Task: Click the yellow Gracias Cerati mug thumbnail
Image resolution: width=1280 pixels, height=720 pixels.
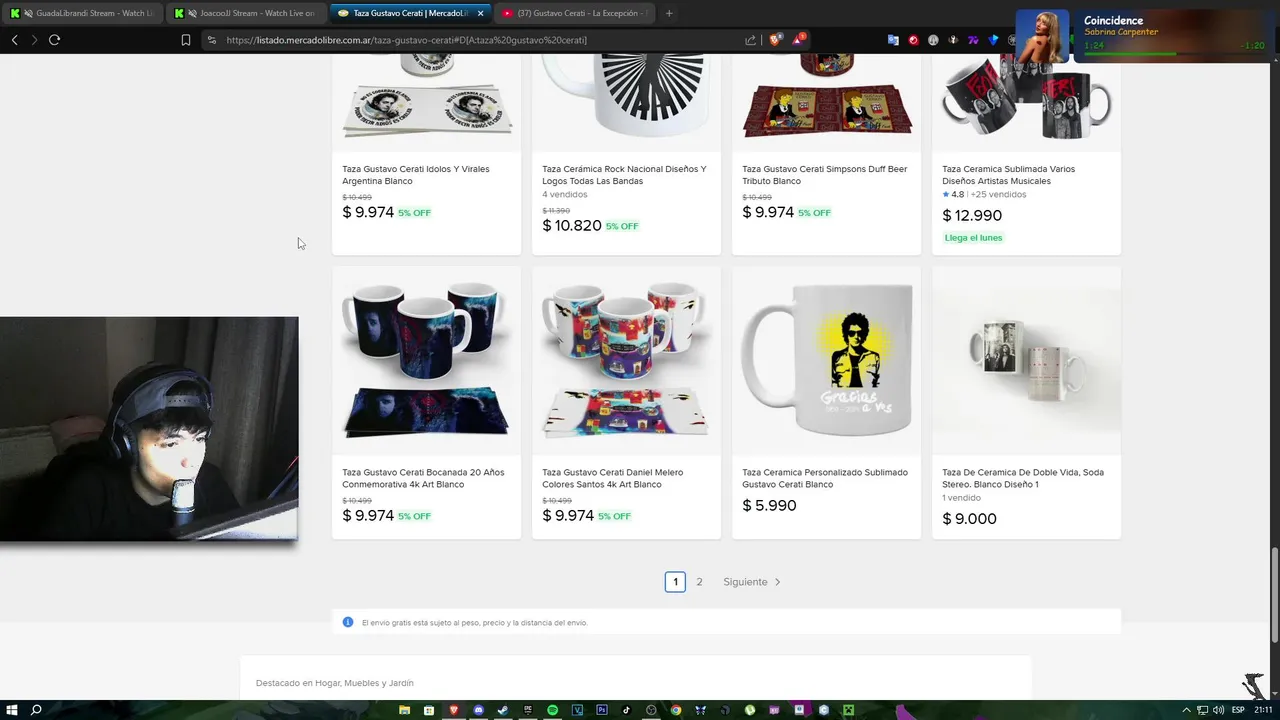Action: pos(826,360)
